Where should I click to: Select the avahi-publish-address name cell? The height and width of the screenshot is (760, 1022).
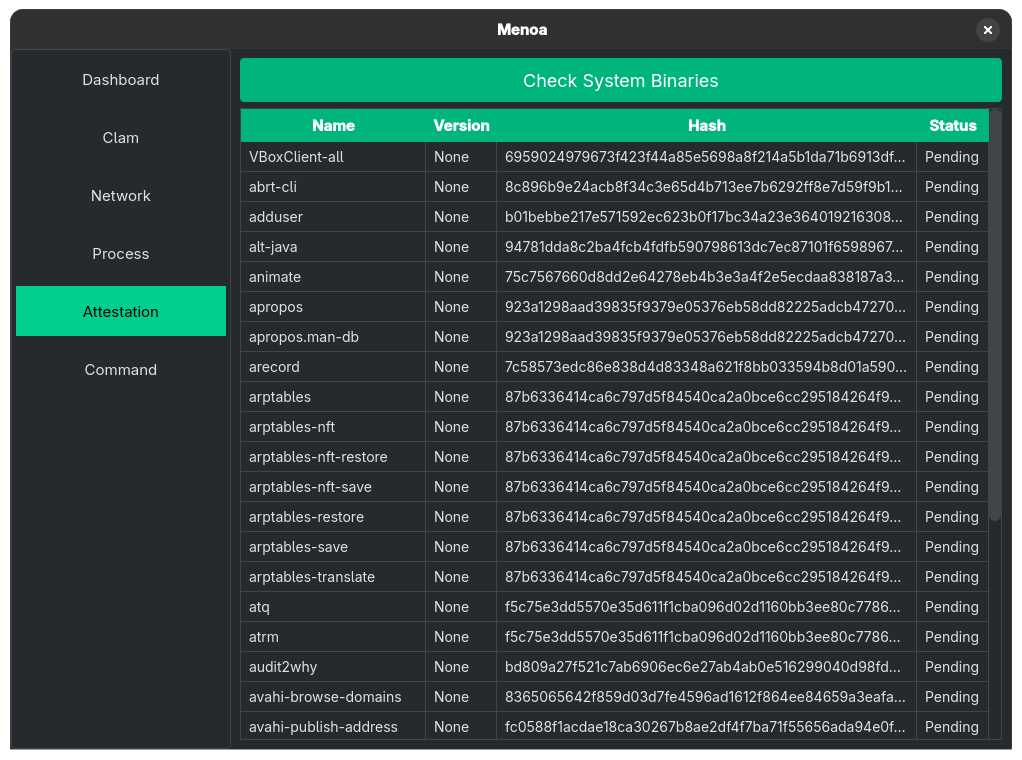333,726
